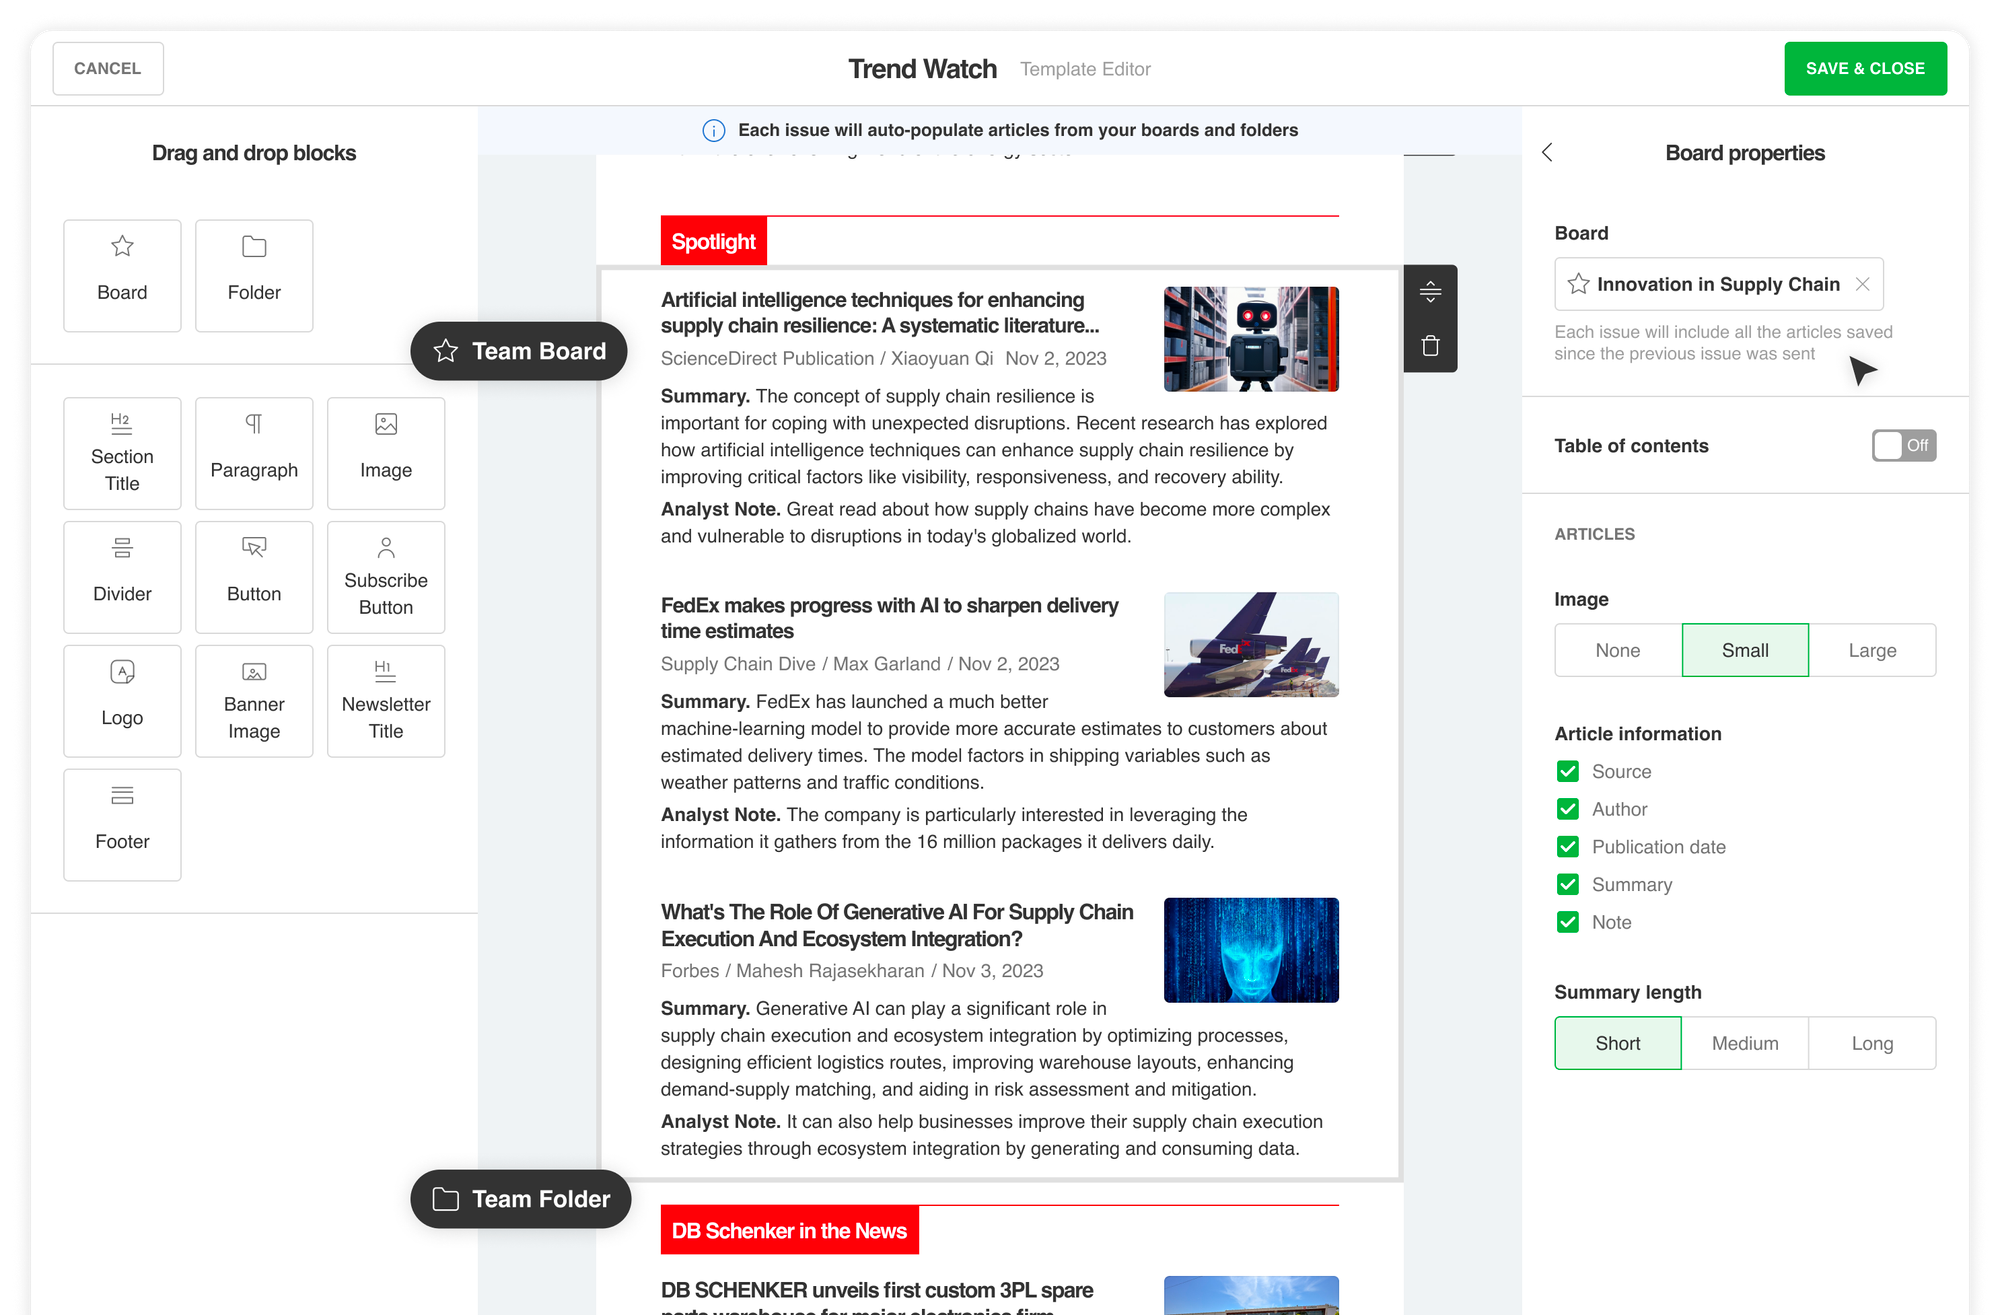Select the Button block

254,577
